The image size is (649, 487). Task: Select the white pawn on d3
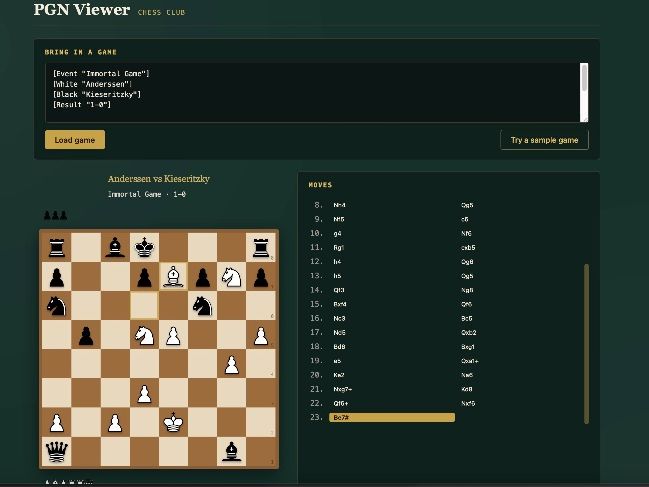click(x=144, y=393)
